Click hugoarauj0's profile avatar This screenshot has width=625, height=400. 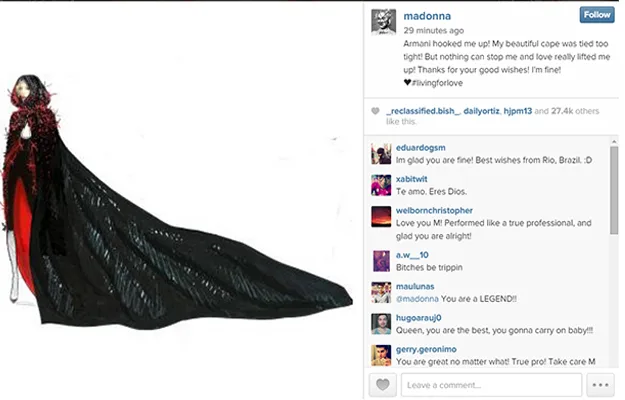(x=381, y=324)
